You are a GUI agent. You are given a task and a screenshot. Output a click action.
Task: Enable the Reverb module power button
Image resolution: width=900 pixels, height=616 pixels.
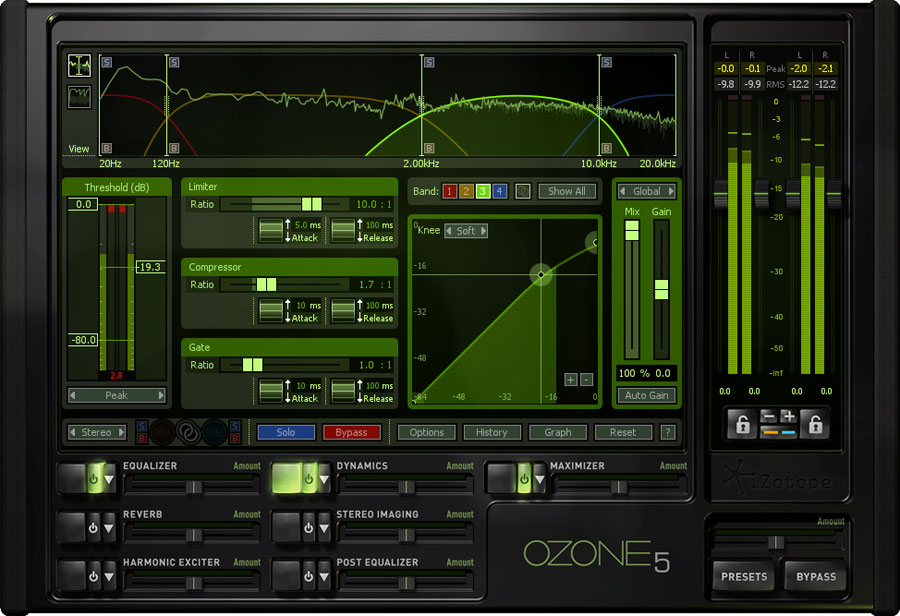point(93,528)
